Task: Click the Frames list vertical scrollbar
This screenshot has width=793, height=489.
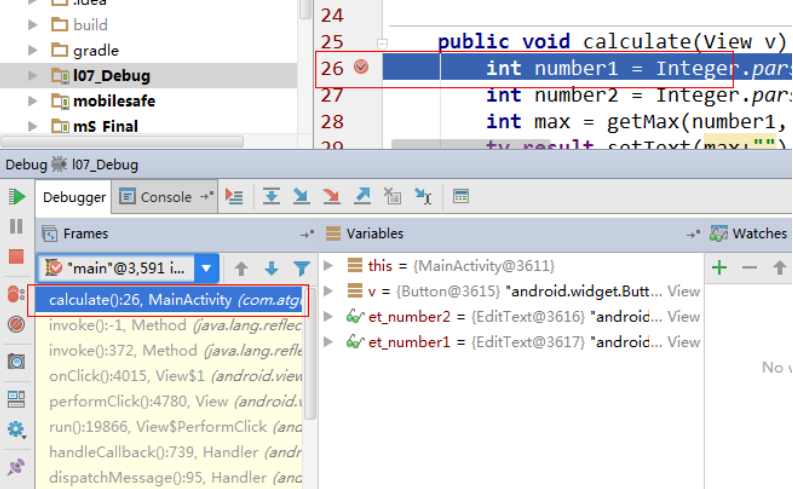Action: pyautogui.click(x=311, y=354)
